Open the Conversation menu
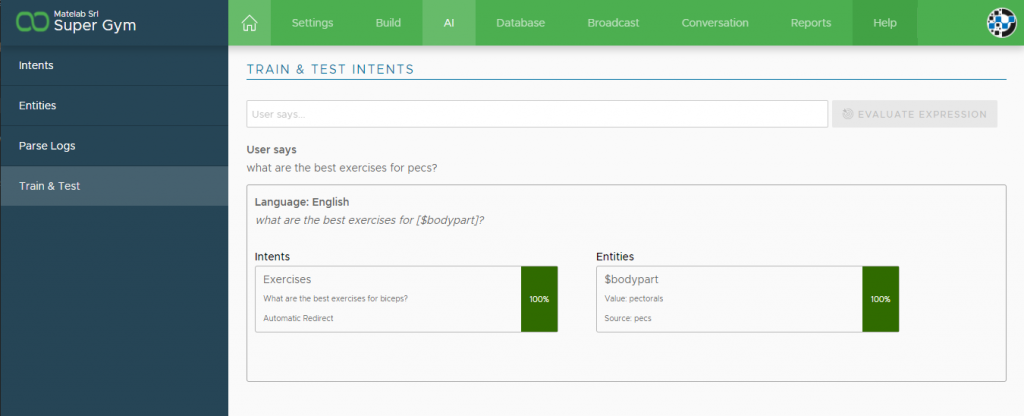The height and width of the screenshot is (416, 1024). pos(715,23)
